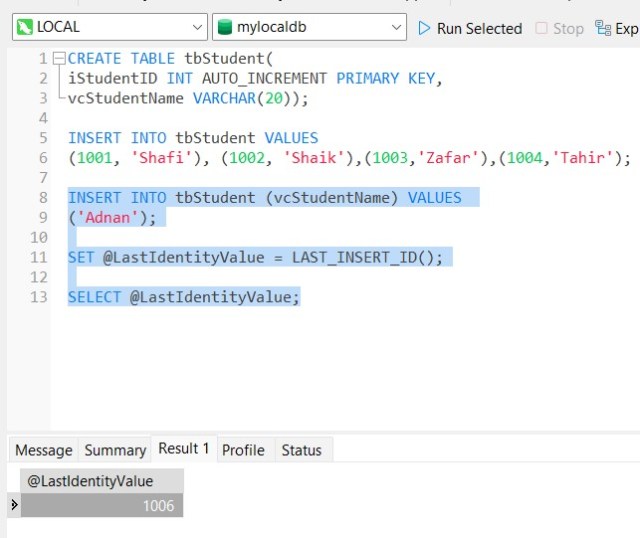Click the Run Selected play icon
Viewport: 640px width, 538px height.
425,28
